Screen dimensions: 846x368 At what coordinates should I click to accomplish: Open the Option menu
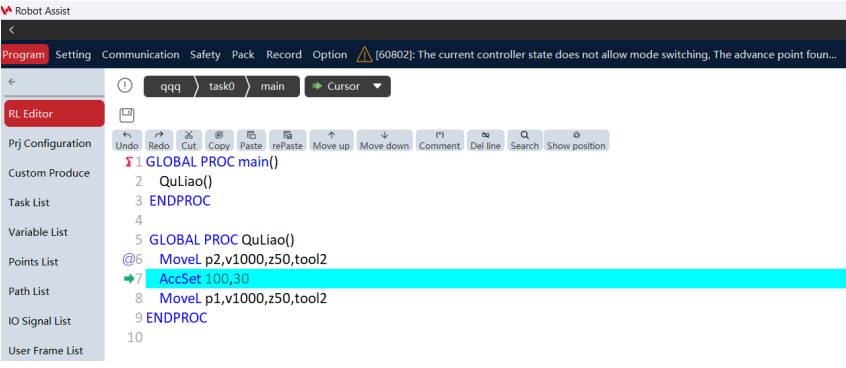[x=330, y=54]
